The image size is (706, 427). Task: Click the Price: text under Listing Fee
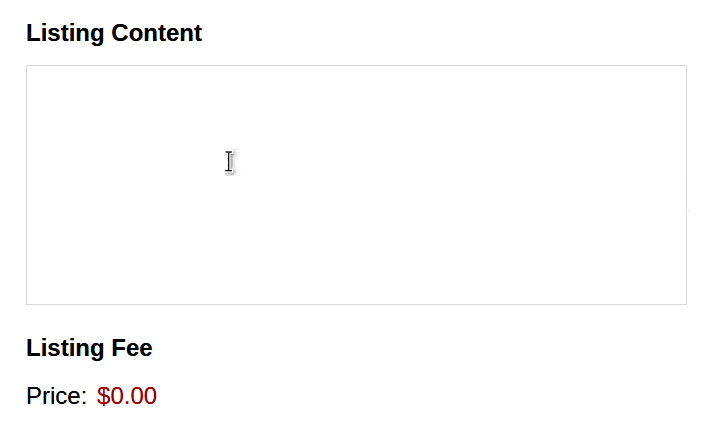56,396
